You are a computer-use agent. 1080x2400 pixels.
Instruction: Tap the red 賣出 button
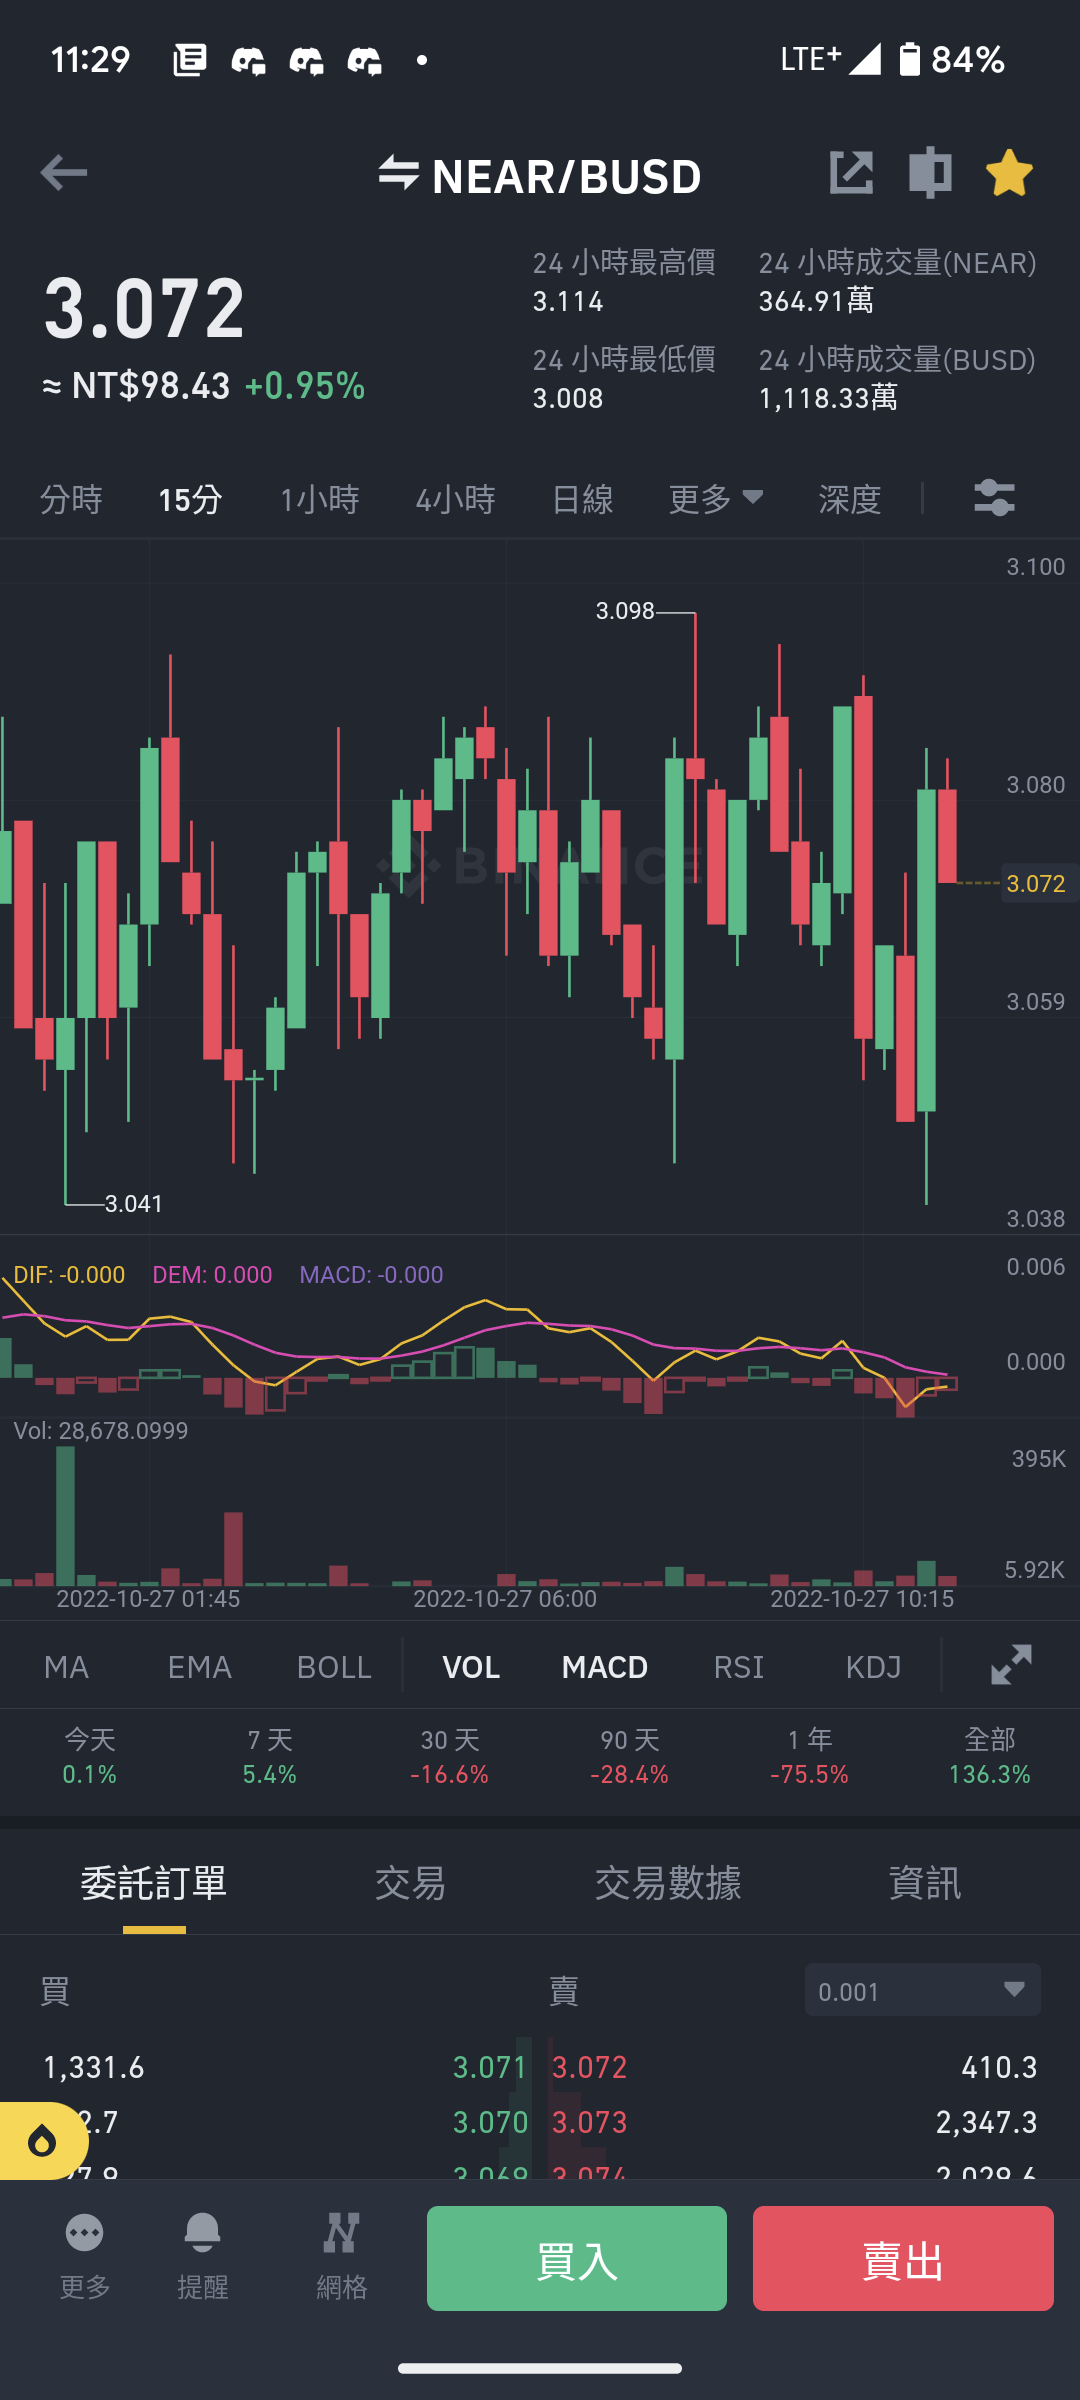(x=903, y=2258)
